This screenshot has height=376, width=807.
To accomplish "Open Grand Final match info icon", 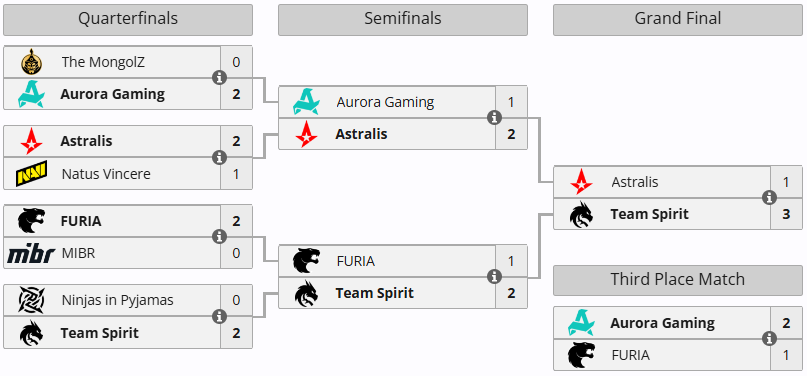I will [x=769, y=198].
